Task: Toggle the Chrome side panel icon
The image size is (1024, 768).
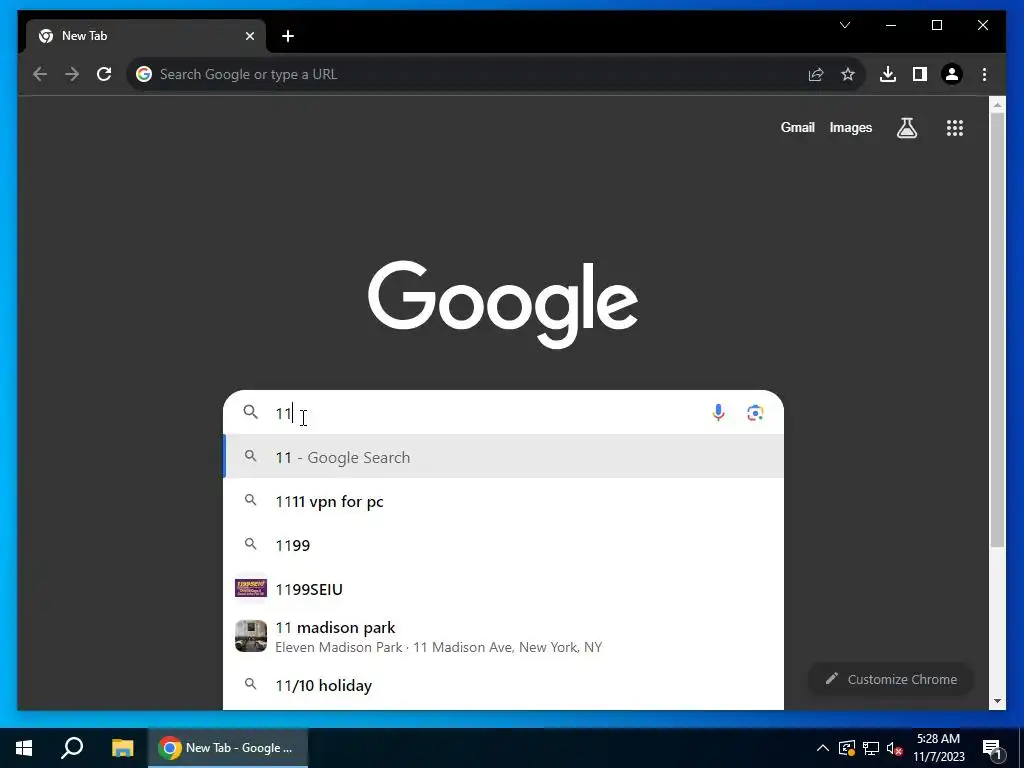Action: [920, 74]
